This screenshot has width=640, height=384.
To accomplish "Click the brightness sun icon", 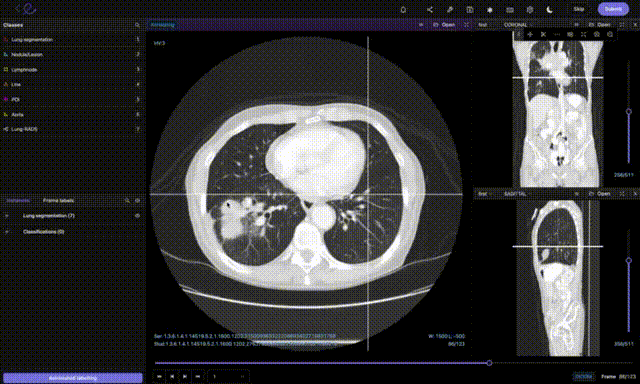I will [x=490, y=9].
